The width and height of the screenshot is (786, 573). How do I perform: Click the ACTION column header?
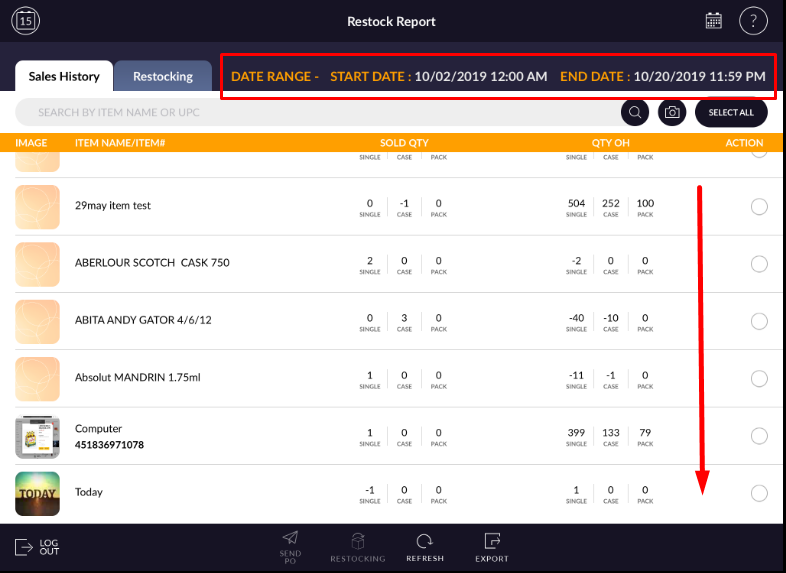click(744, 143)
